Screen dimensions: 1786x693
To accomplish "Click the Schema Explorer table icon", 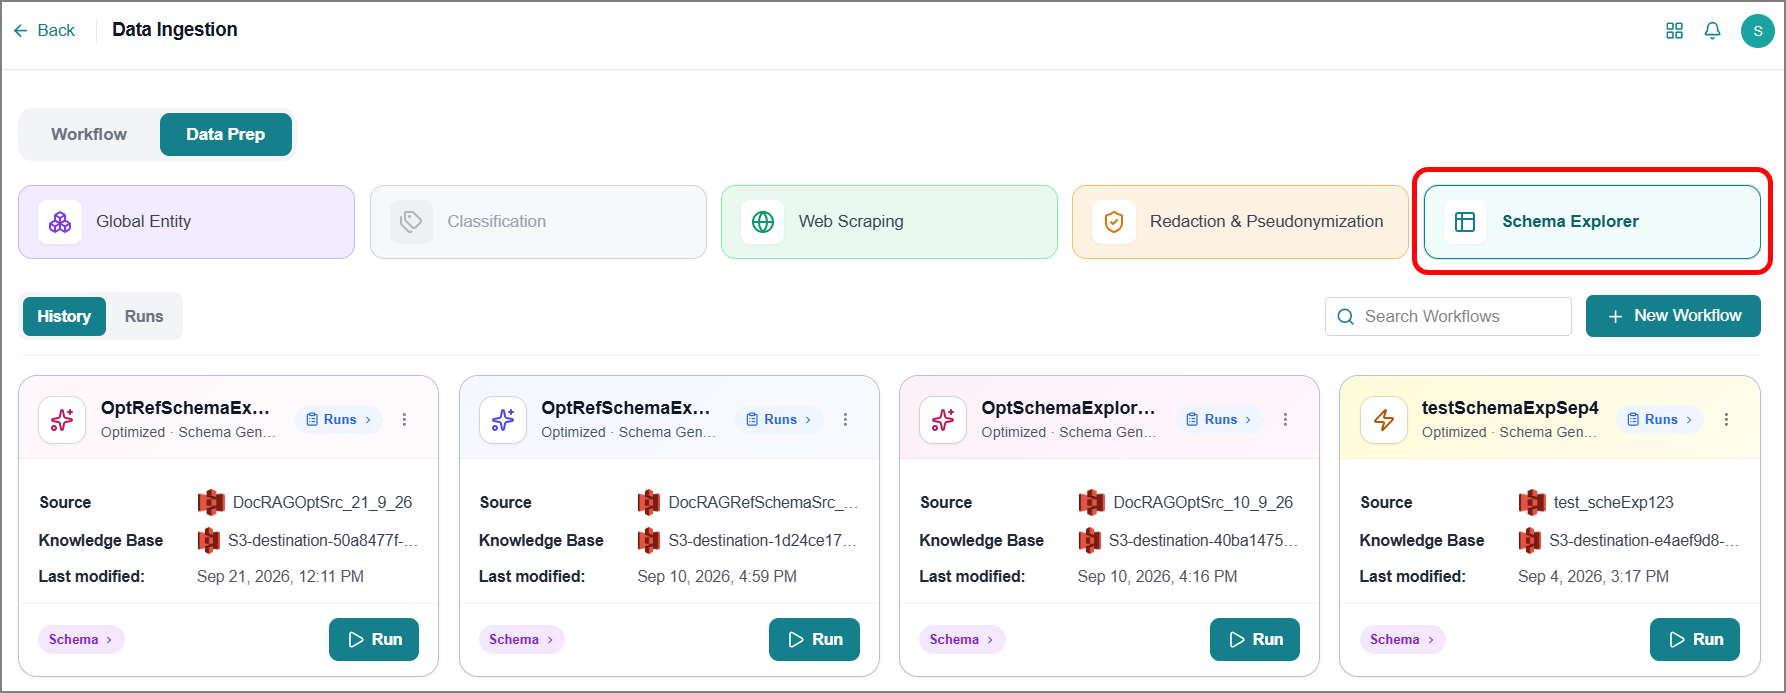I will click(1465, 222).
